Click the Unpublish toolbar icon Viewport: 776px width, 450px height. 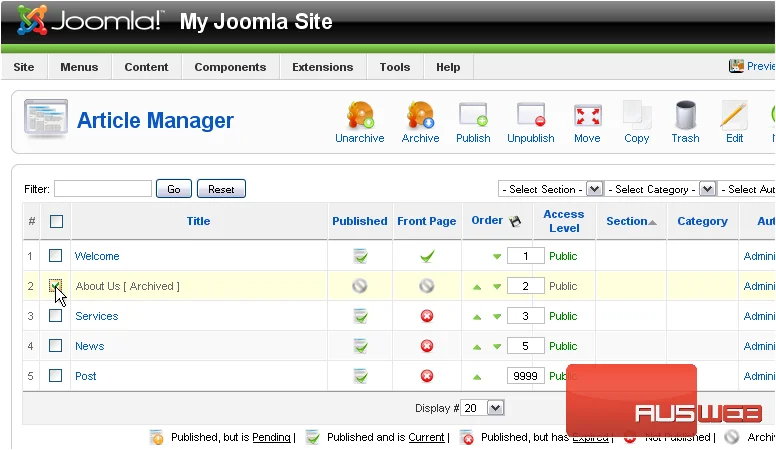(x=531, y=115)
